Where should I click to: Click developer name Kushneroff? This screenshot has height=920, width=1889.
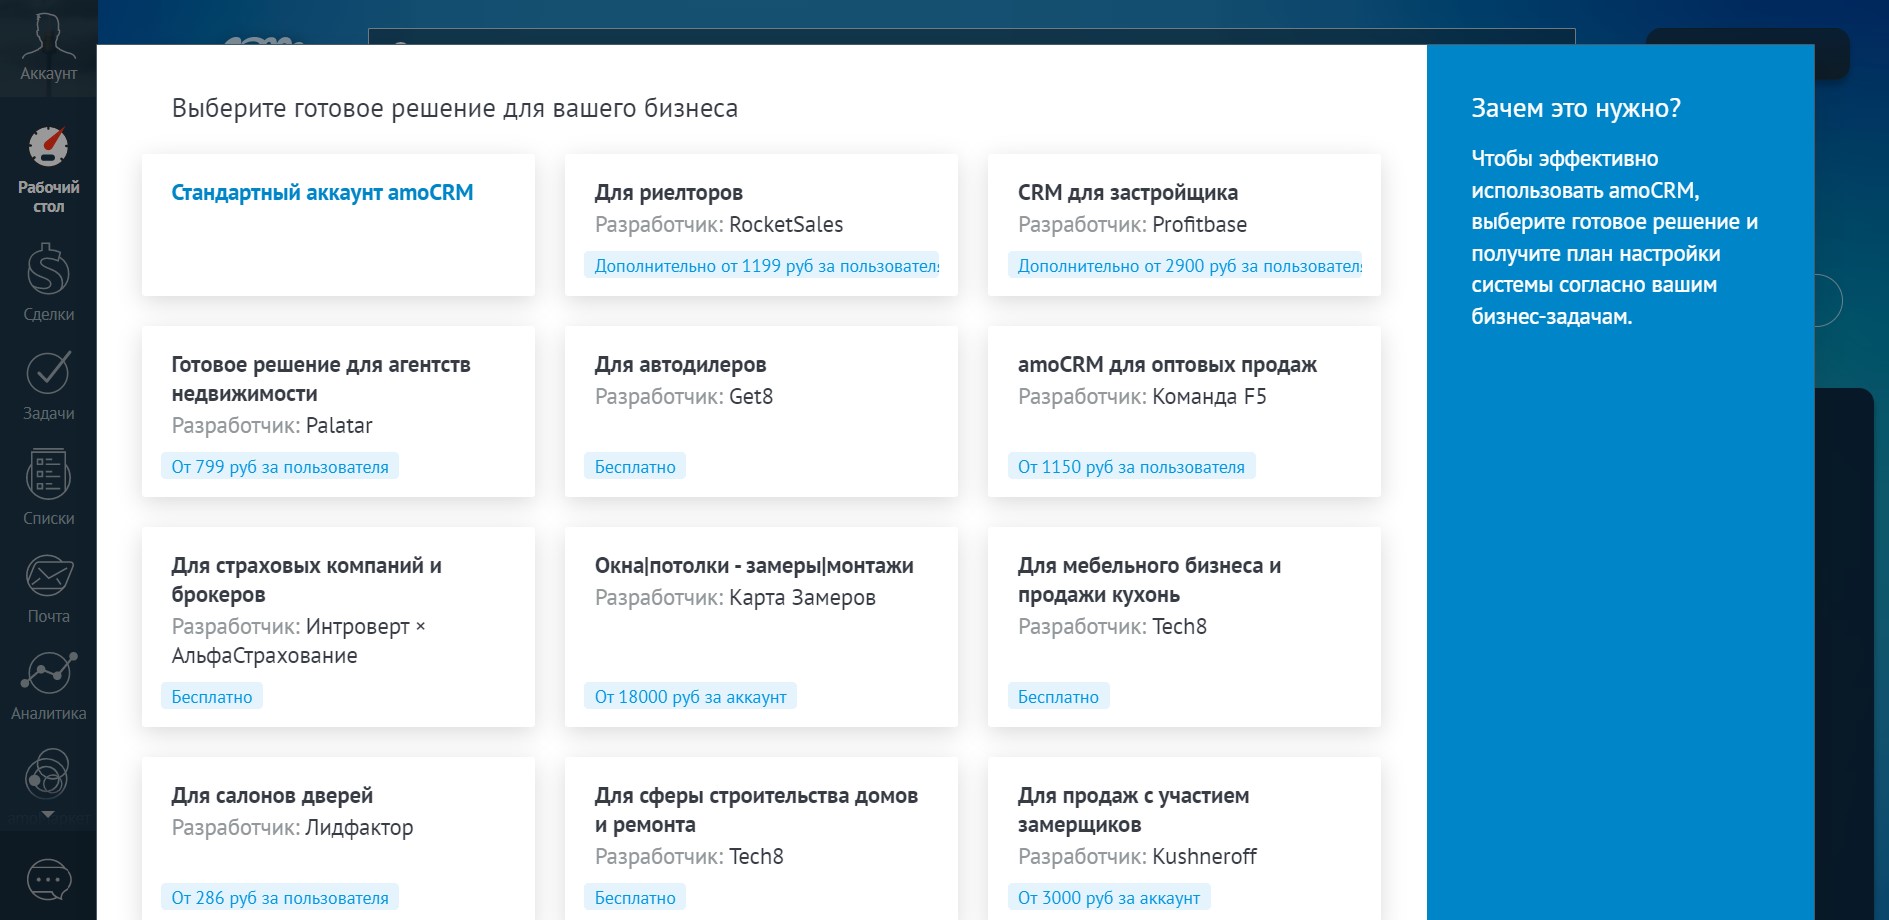click(1204, 857)
